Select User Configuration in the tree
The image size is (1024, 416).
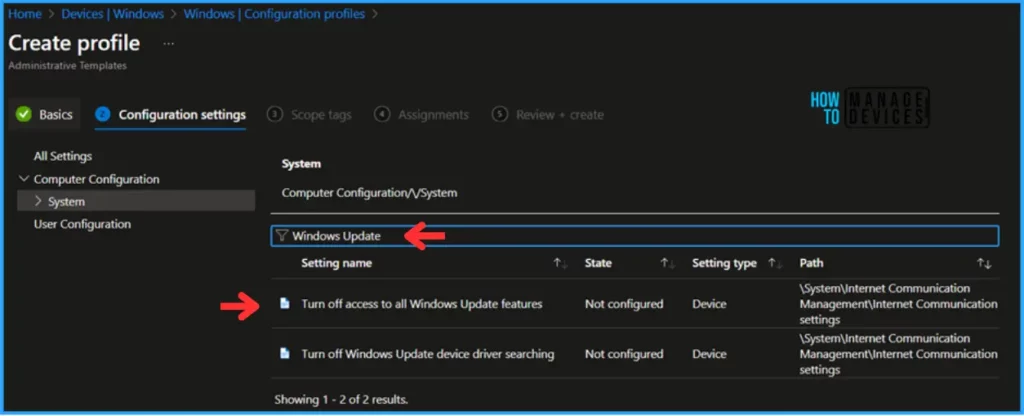[82, 224]
